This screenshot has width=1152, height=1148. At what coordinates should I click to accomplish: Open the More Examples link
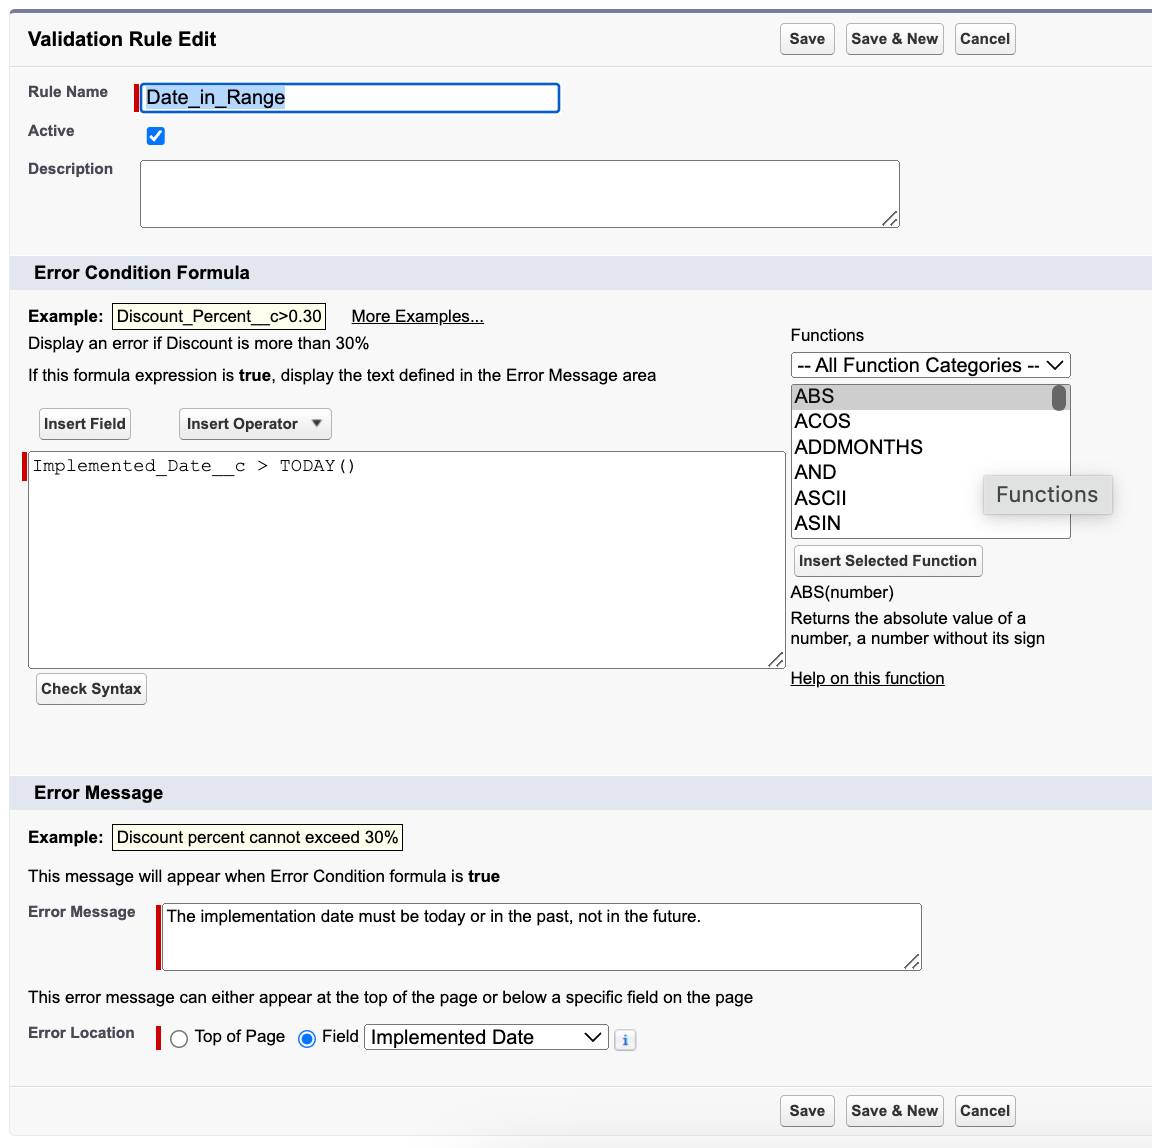[x=417, y=317]
